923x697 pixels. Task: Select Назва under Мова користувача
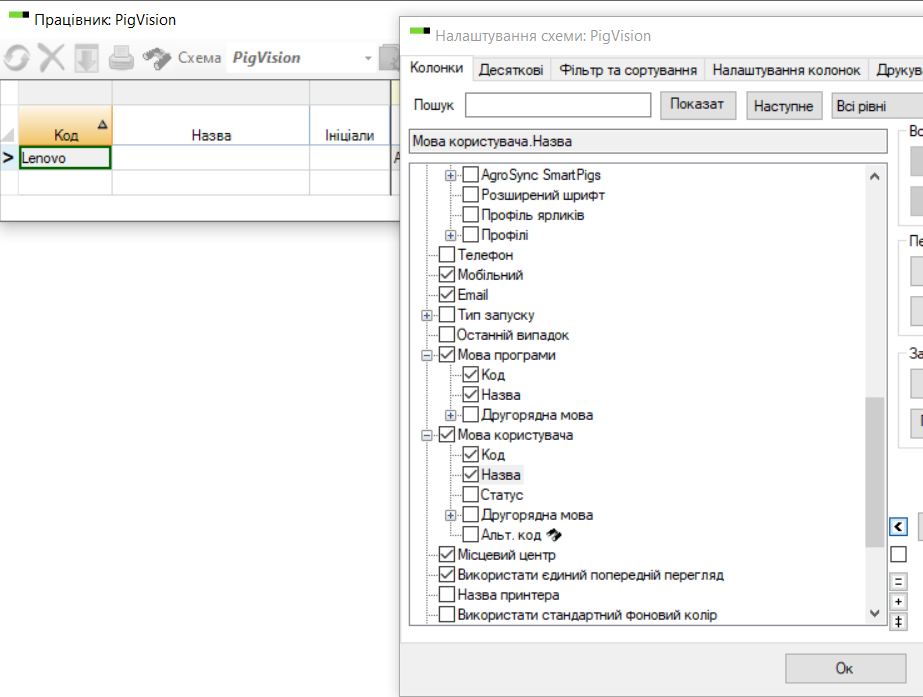[501, 474]
